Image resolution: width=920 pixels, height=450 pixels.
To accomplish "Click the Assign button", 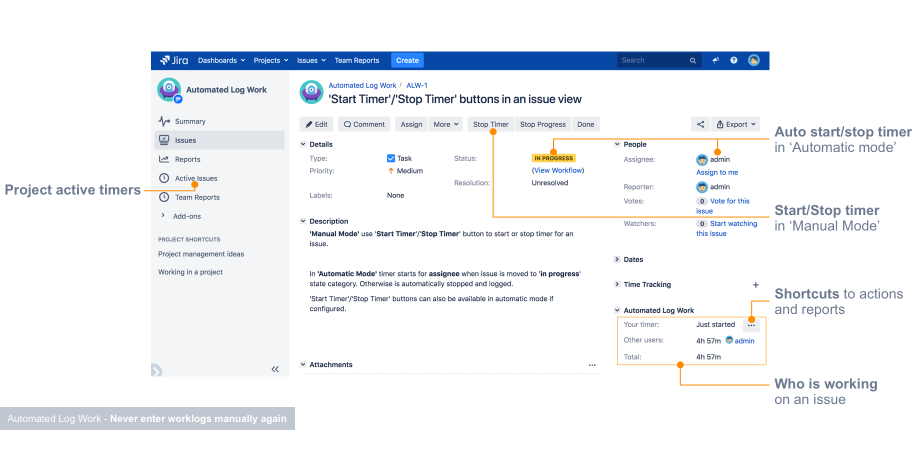I will pyautogui.click(x=411, y=124).
